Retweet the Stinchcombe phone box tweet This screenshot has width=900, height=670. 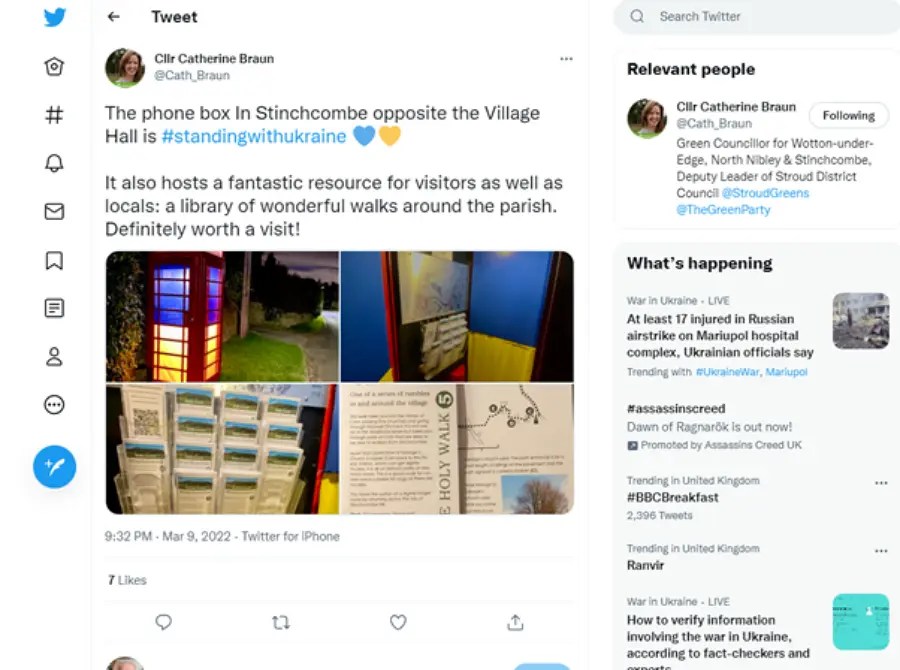tap(281, 622)
